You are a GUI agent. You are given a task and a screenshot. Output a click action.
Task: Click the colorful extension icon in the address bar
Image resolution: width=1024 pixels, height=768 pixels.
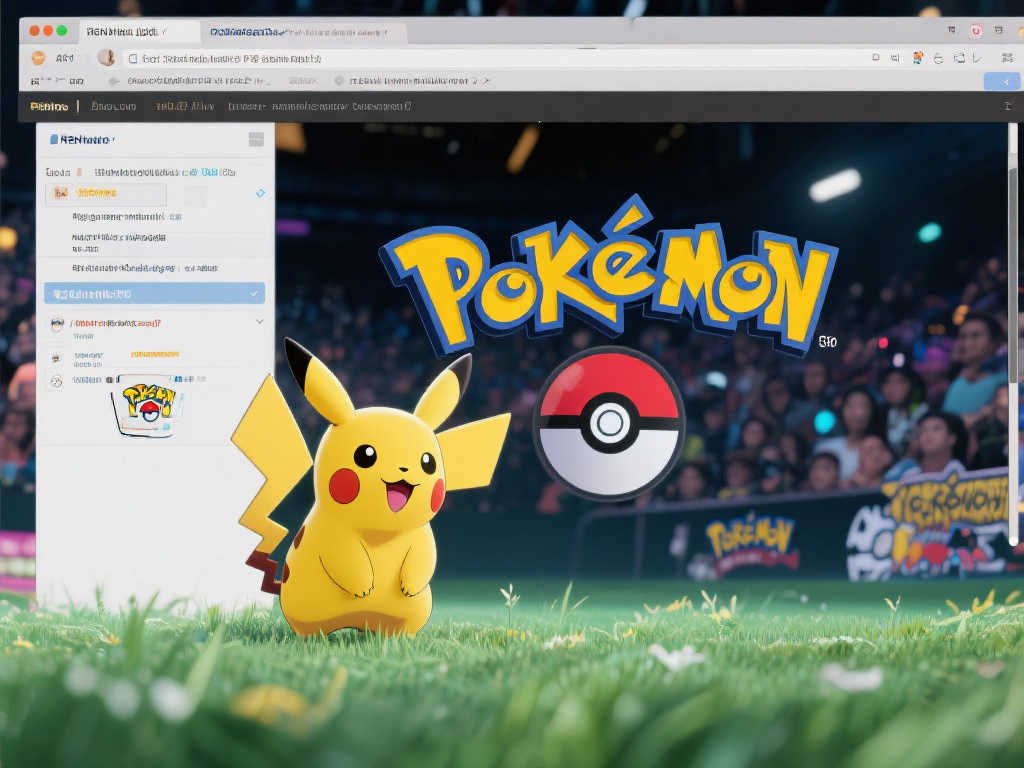tap(917, 58)
